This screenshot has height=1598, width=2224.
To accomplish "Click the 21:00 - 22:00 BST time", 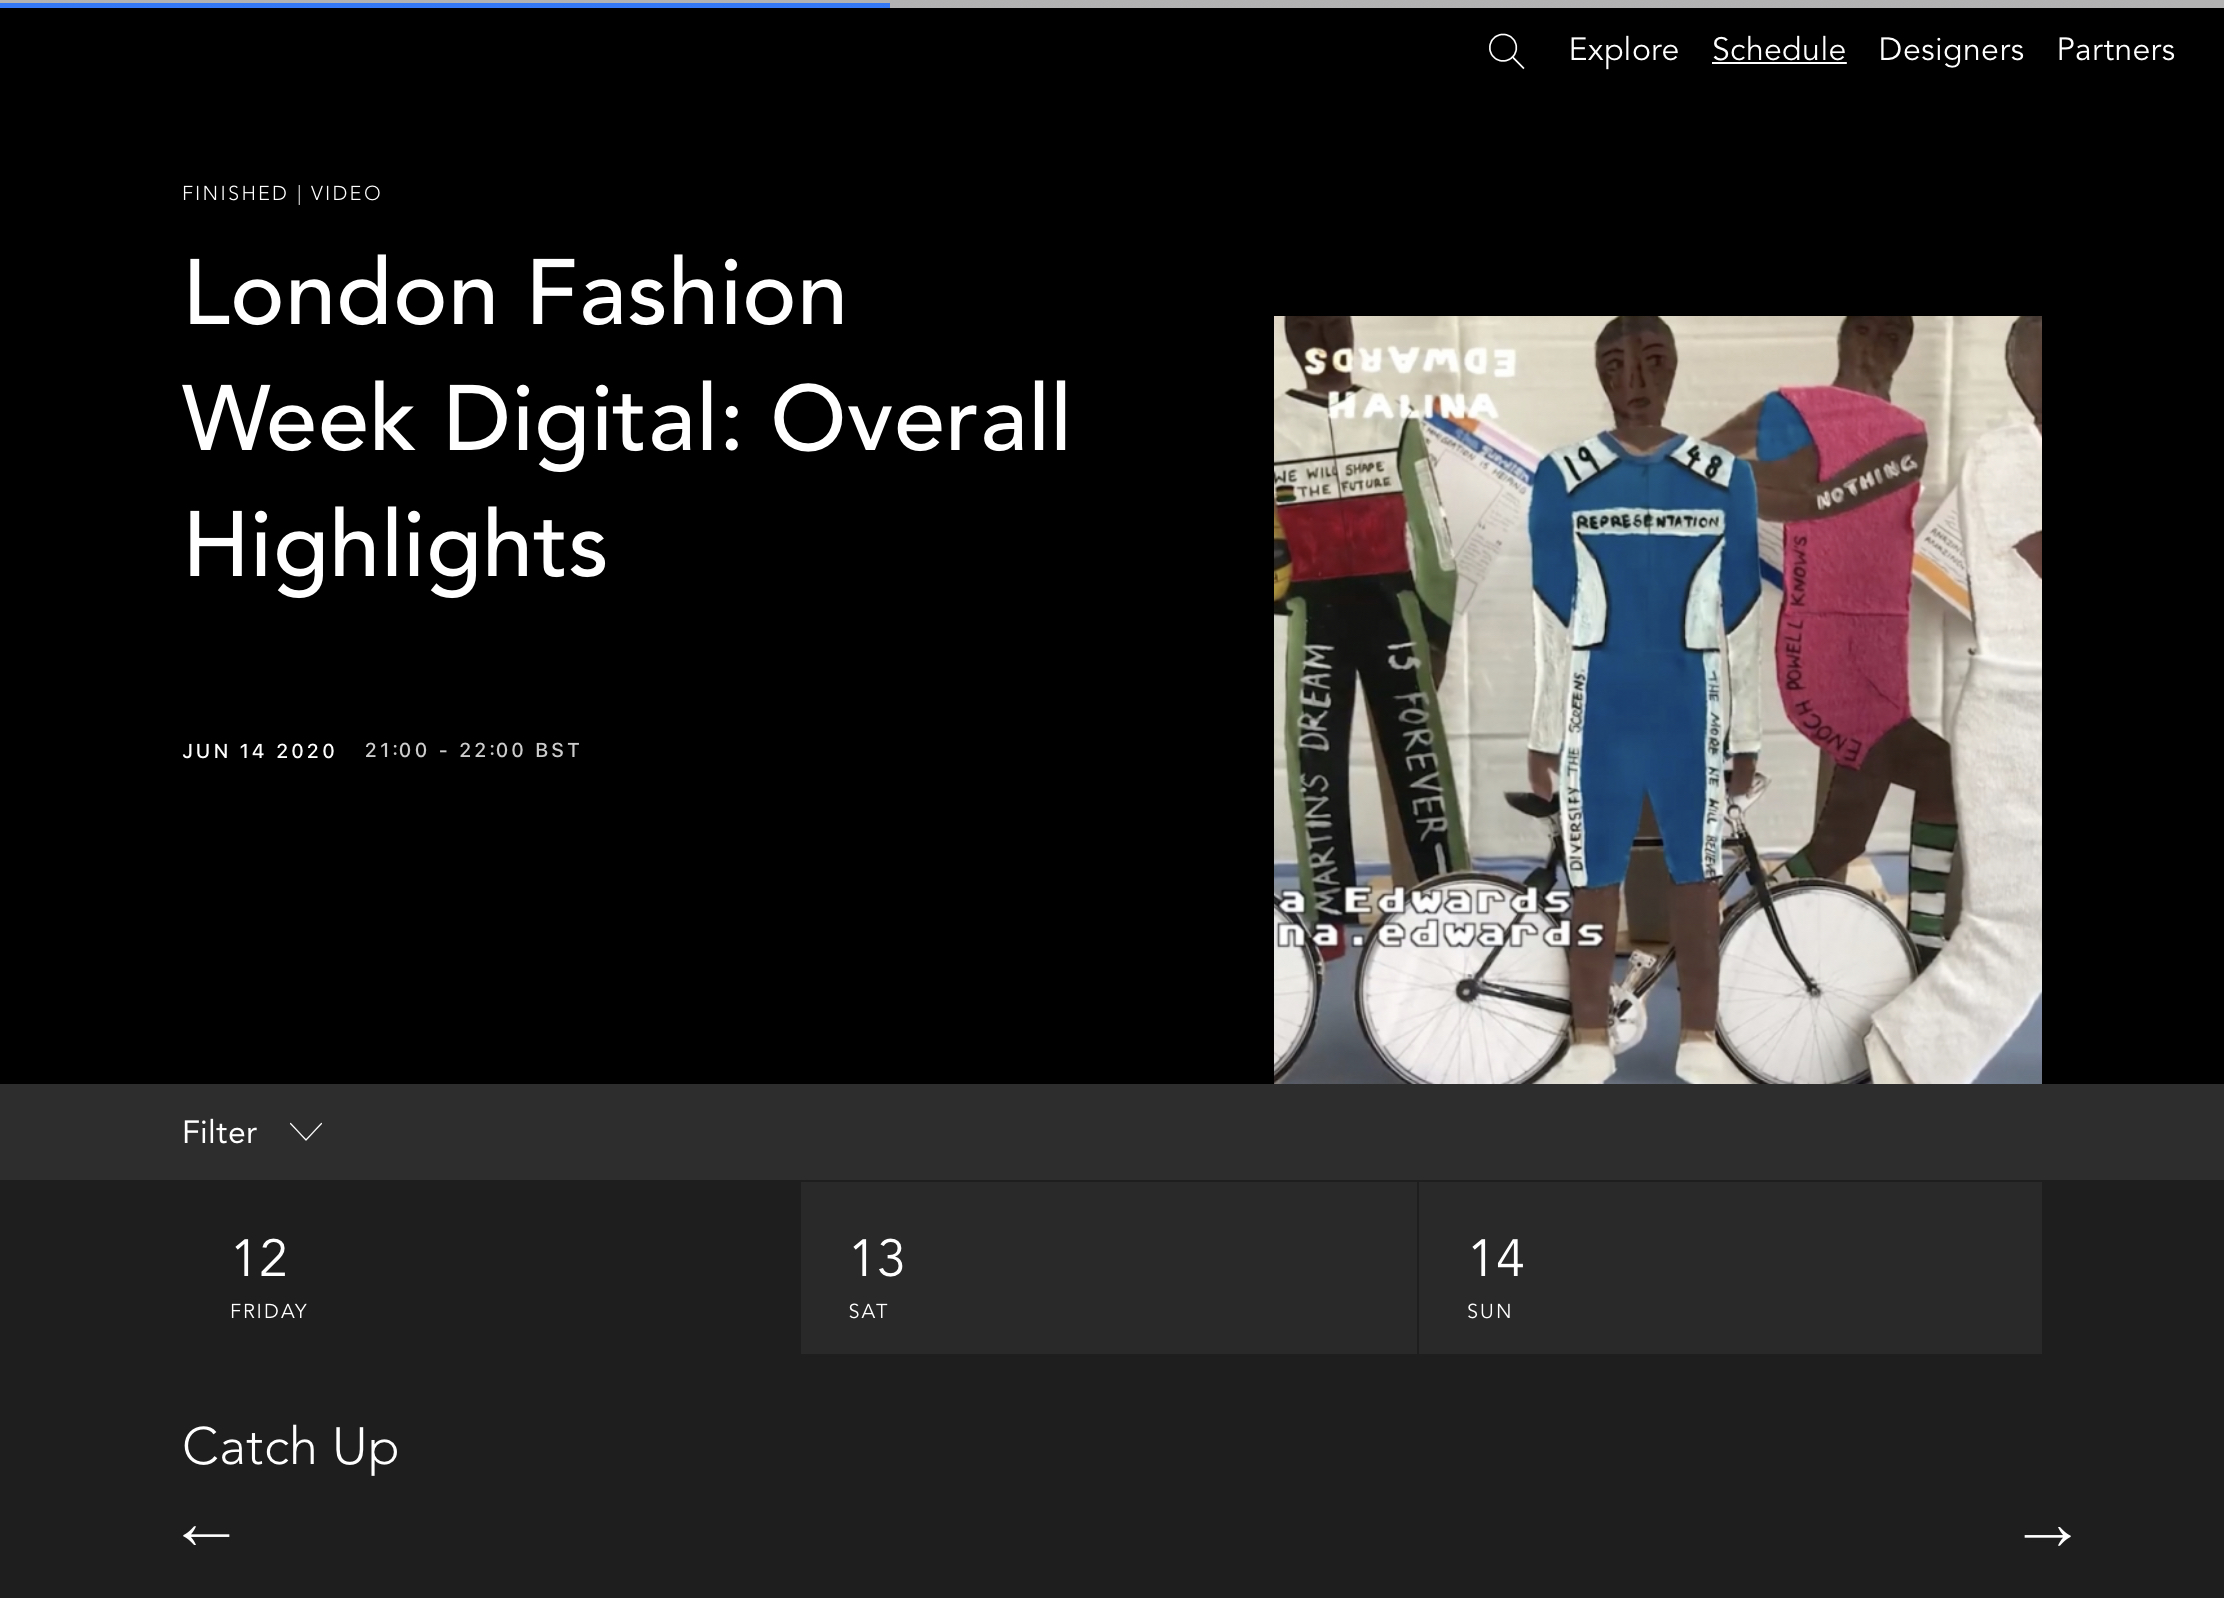I will [472, 750].
